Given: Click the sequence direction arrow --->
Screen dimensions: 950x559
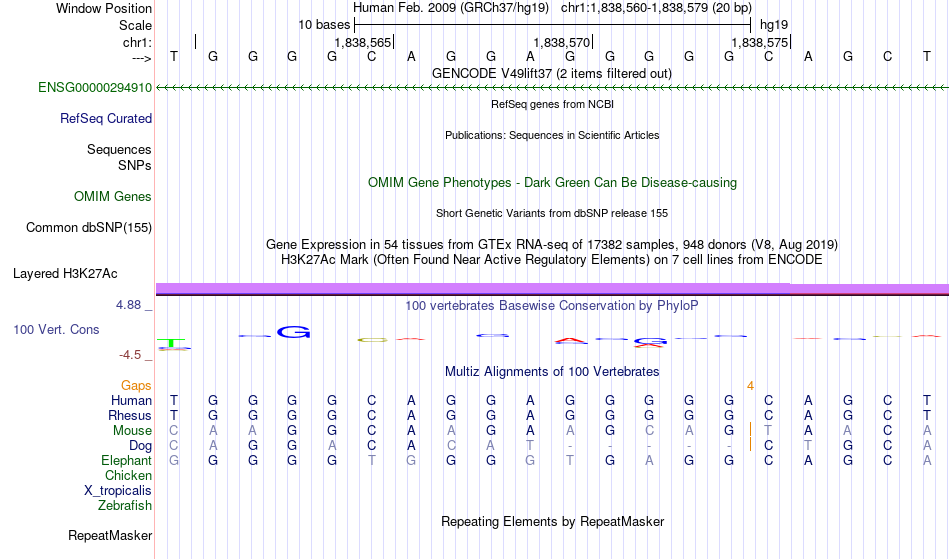Looking at the screenshot, I should tap(142, 59).
